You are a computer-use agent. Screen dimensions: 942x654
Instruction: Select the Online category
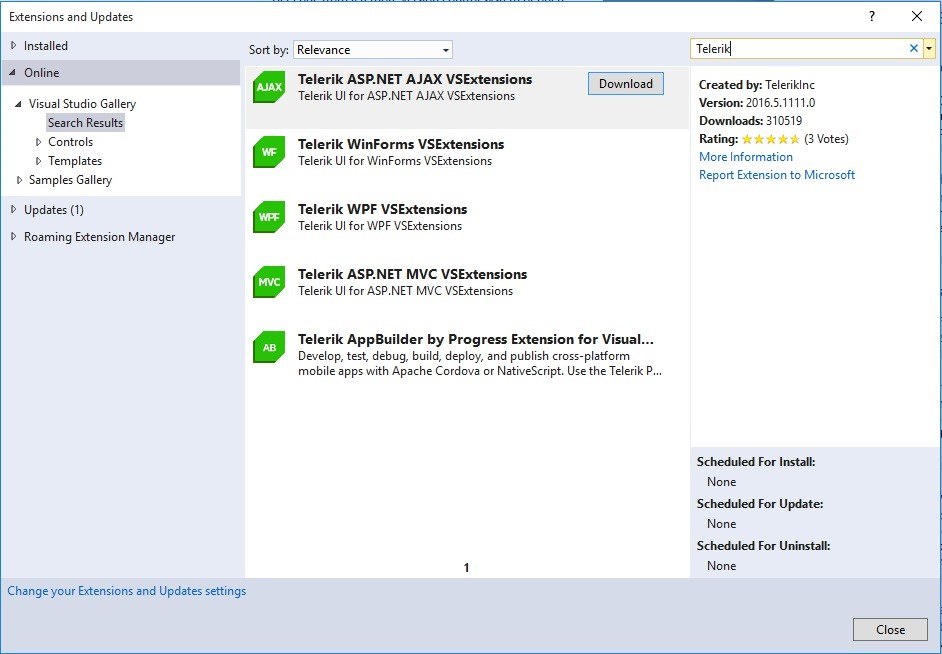tap(41, 73)
